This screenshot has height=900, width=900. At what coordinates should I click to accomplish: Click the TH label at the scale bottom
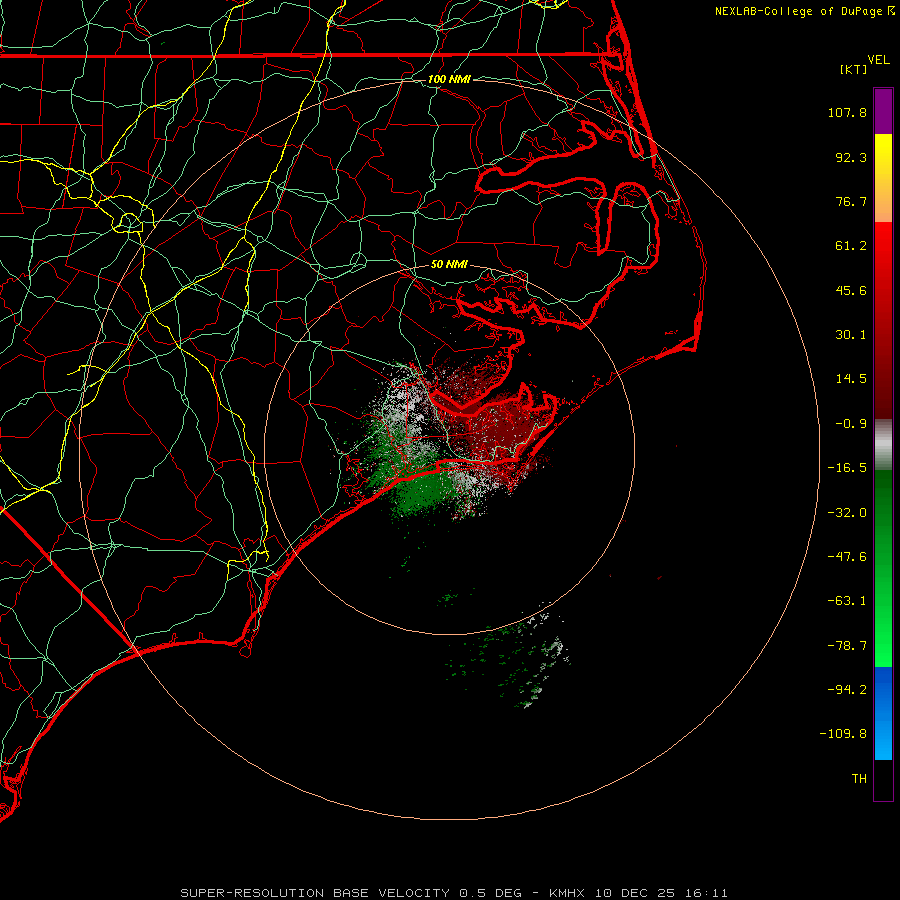(x=859, y=779)
